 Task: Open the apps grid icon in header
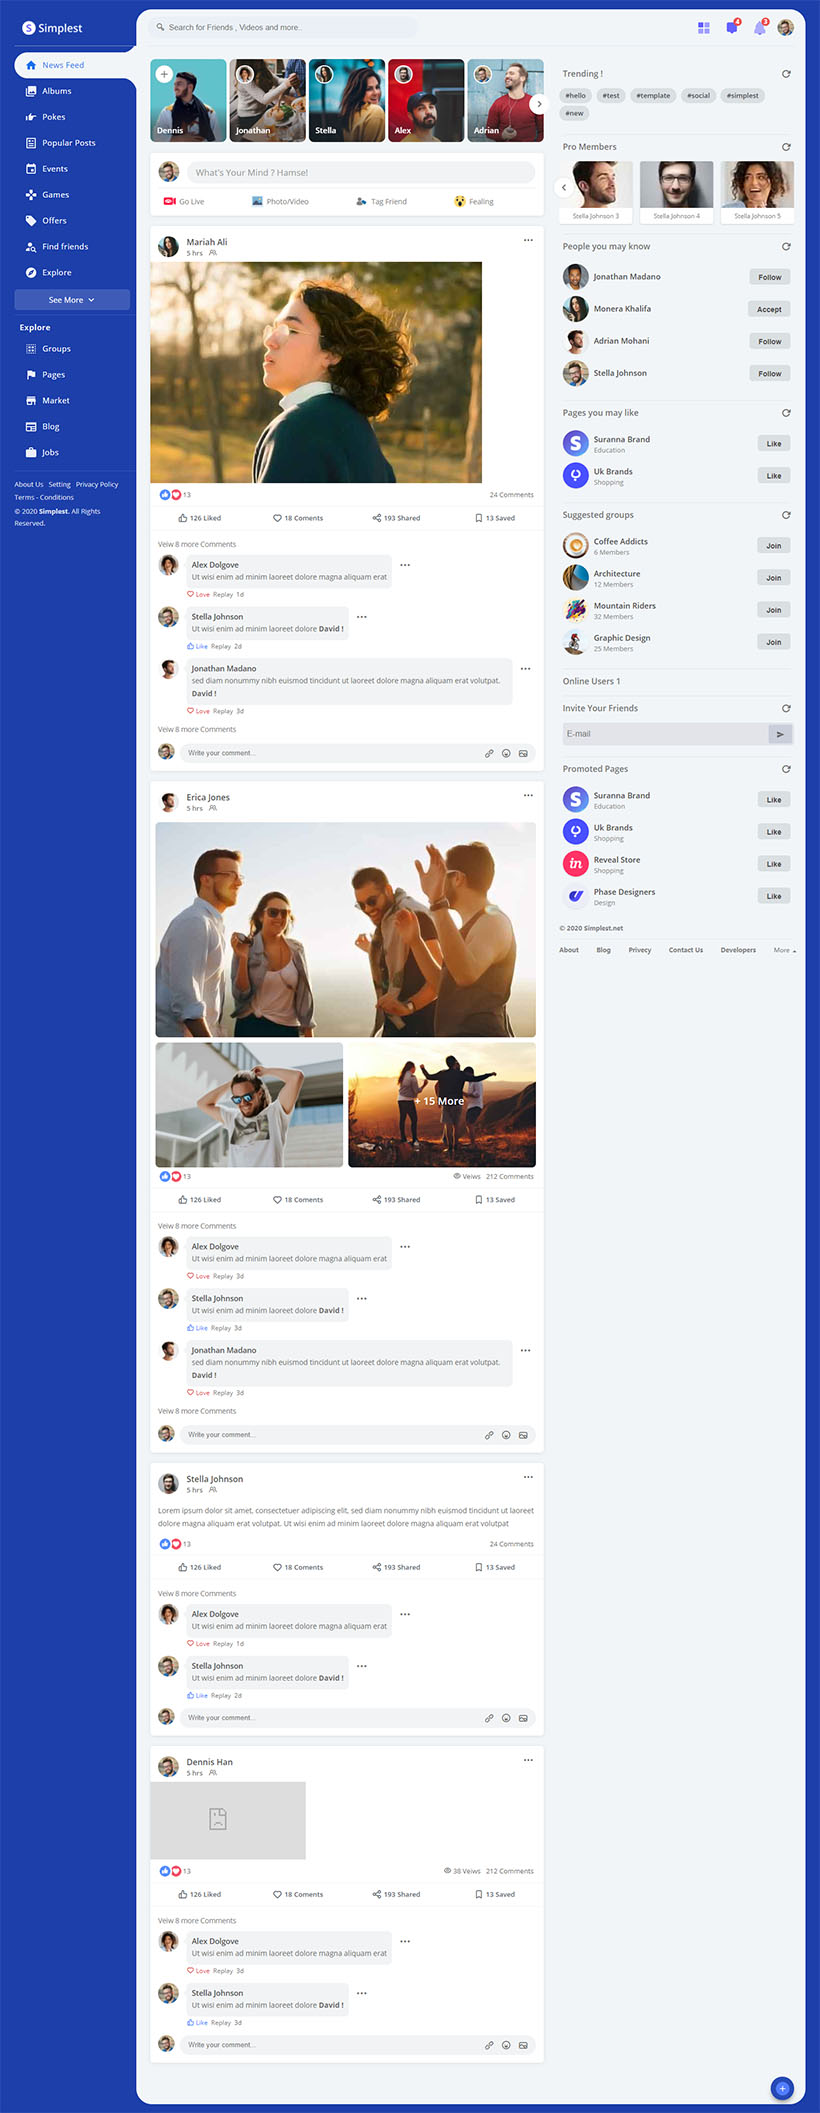[703, 28]
